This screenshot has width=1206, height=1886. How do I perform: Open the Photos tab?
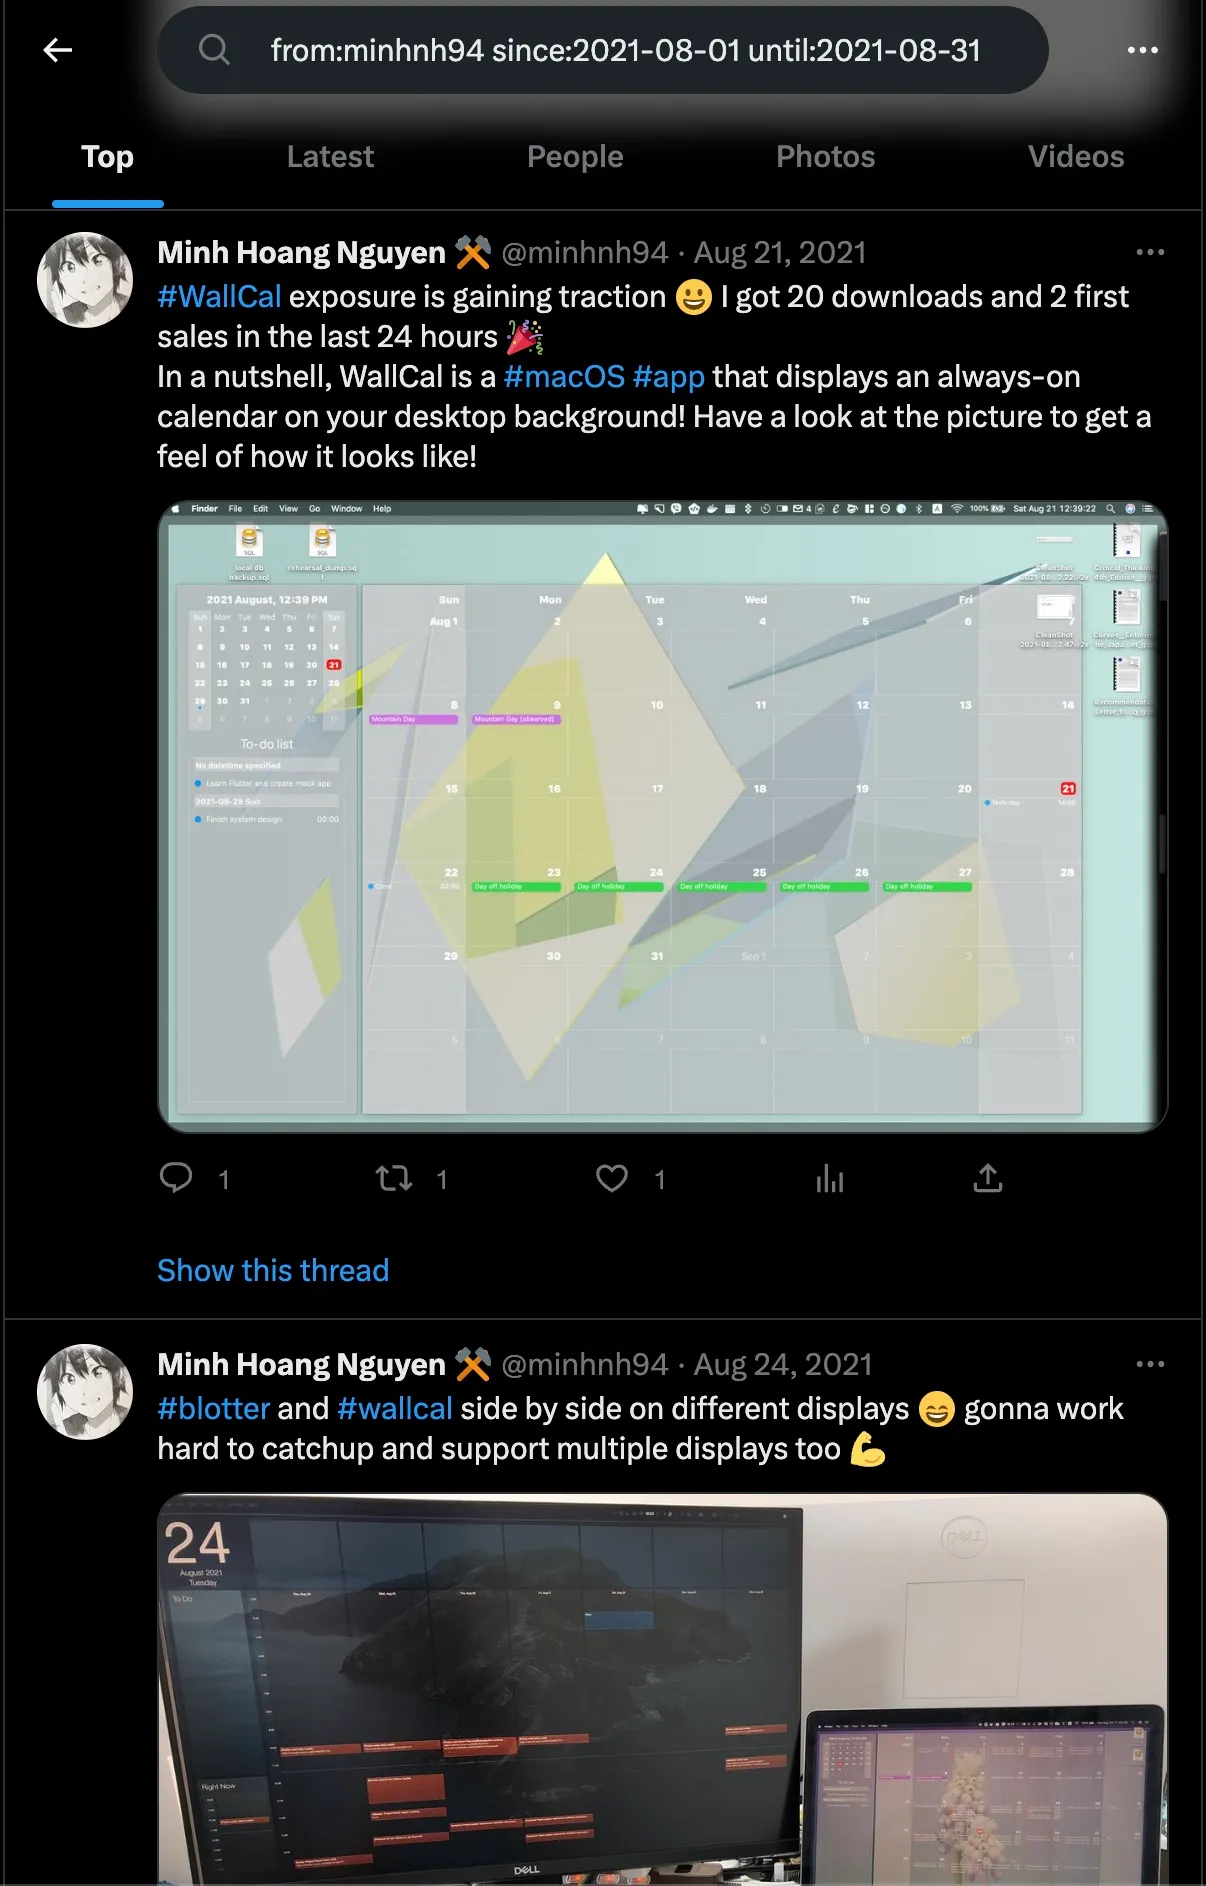(826, 157)
